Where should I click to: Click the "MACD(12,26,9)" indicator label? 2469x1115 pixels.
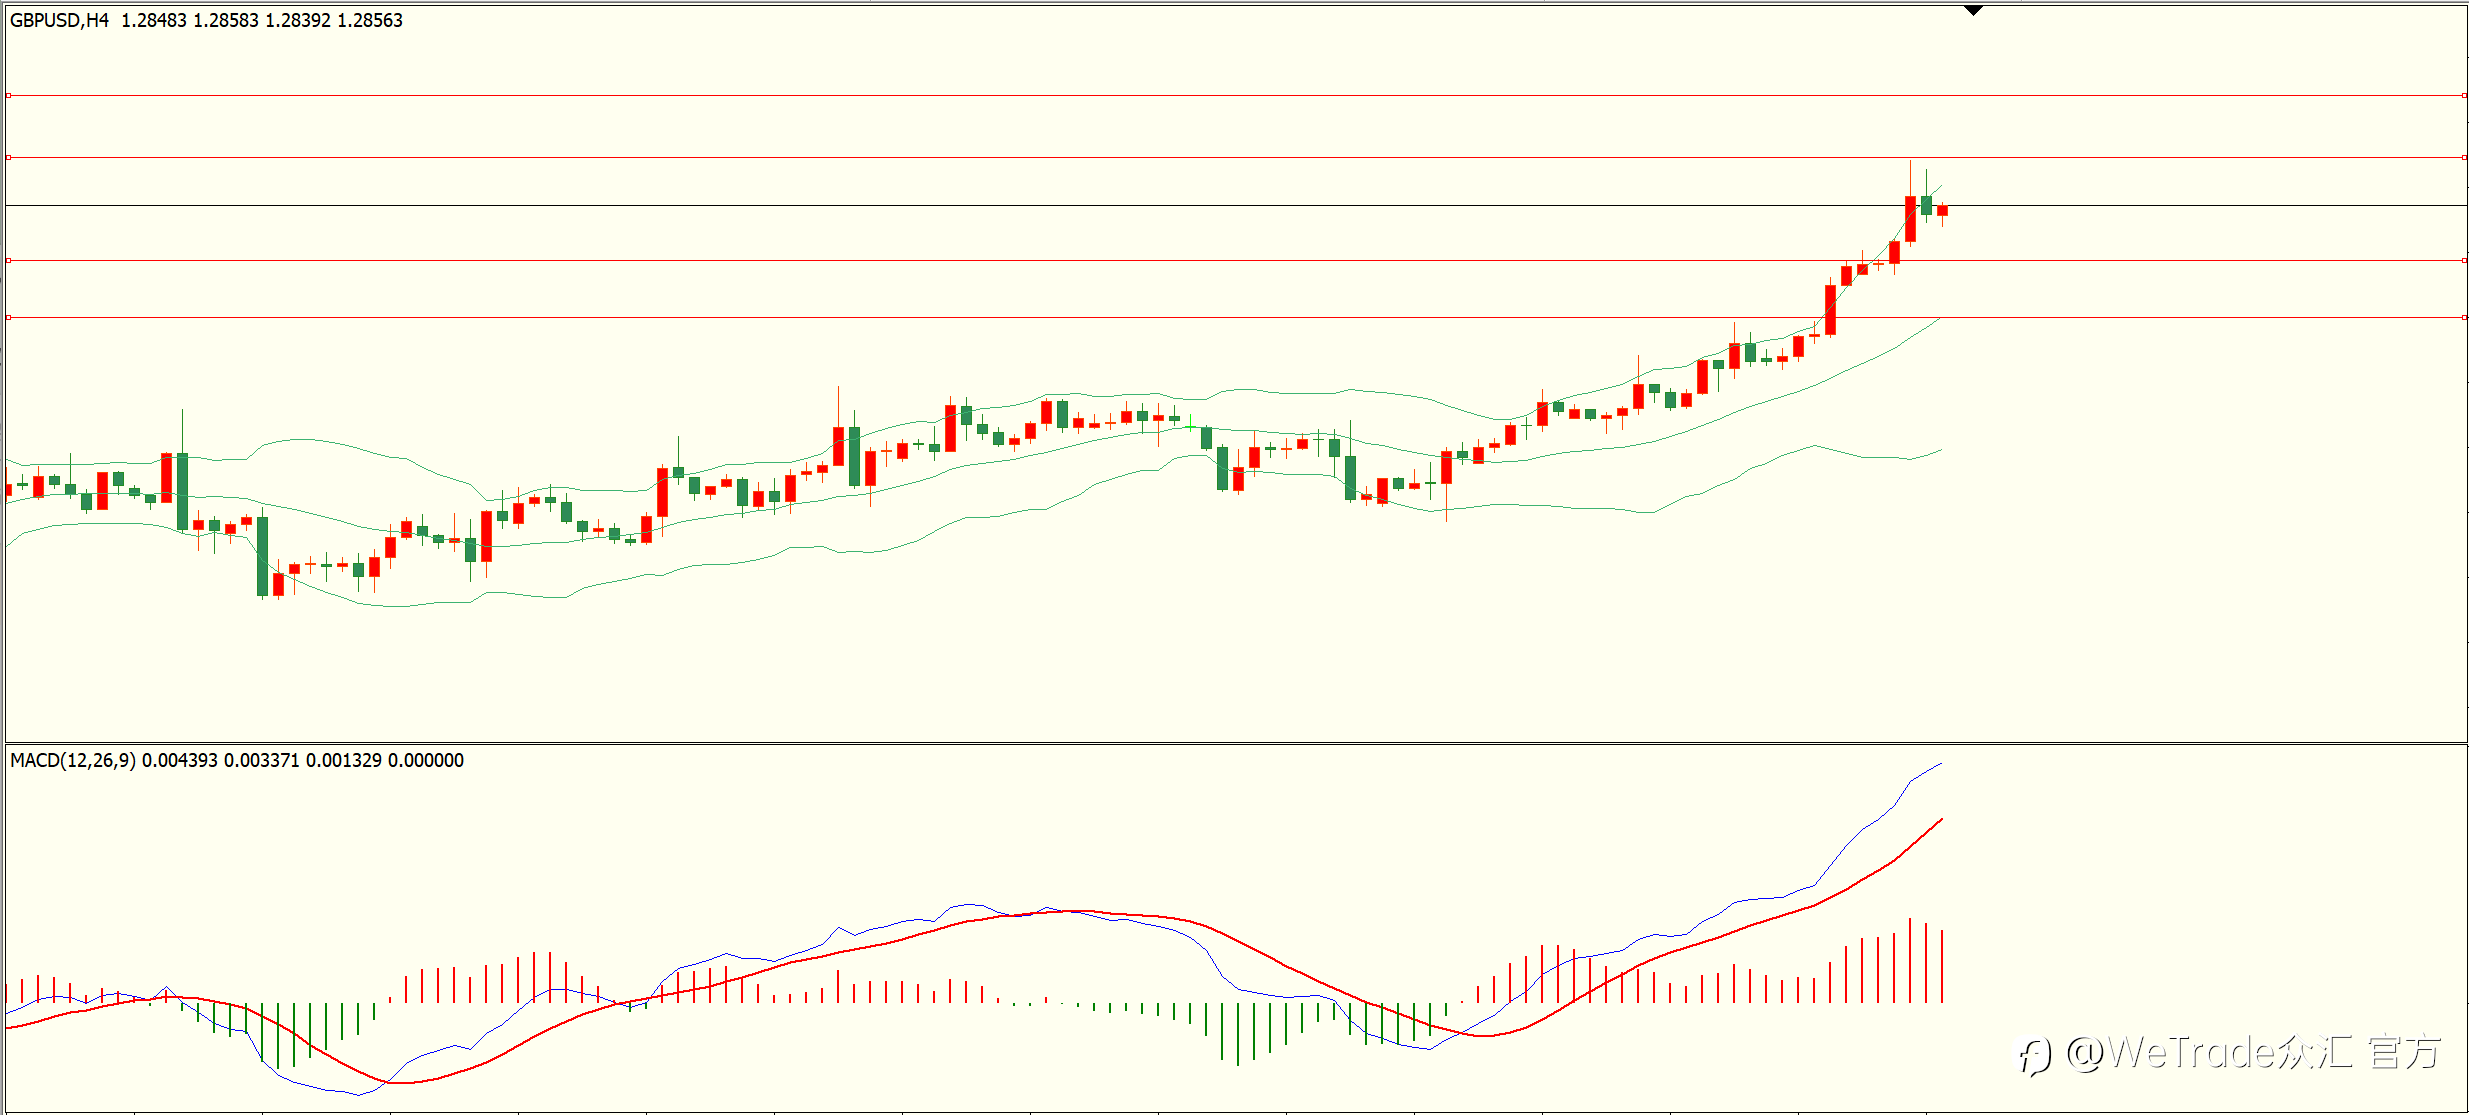(x=73, y=760)
